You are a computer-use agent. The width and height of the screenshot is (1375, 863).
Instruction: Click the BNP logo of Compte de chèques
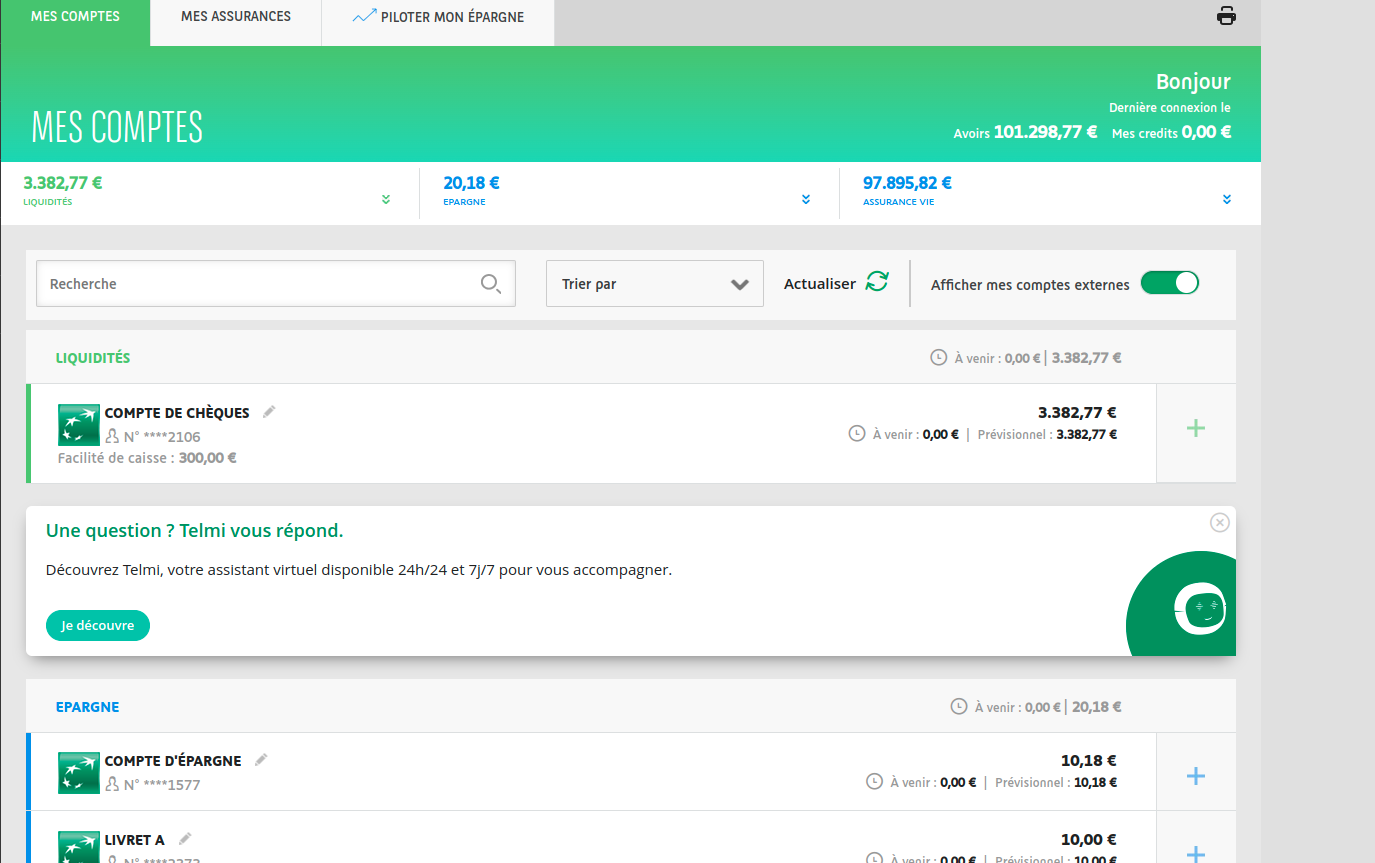[79, 425]
